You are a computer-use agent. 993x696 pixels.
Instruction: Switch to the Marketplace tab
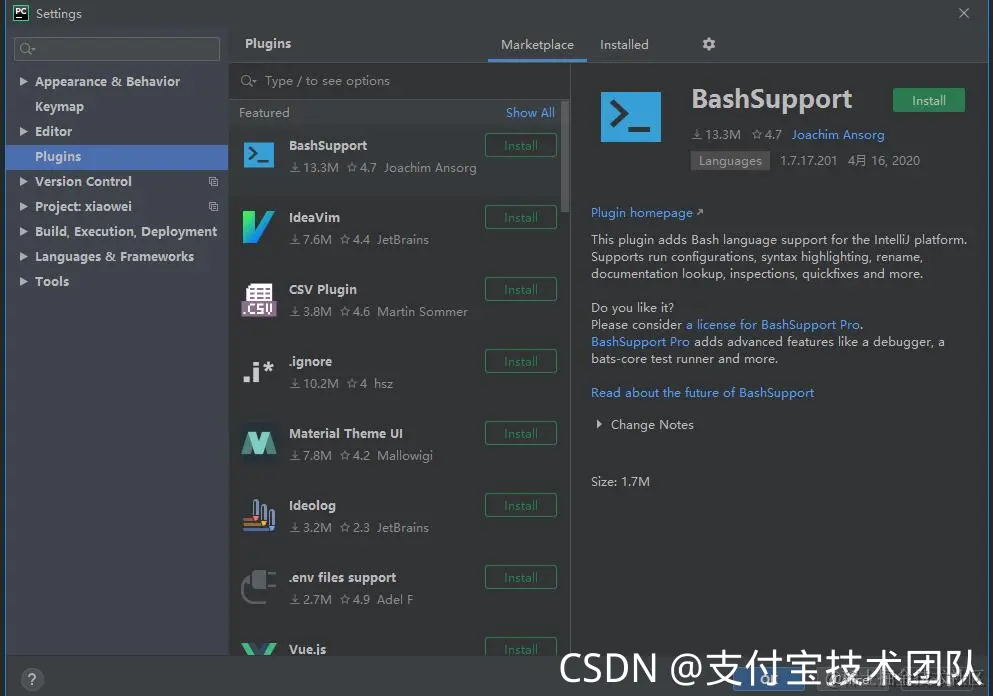point(537,45)
